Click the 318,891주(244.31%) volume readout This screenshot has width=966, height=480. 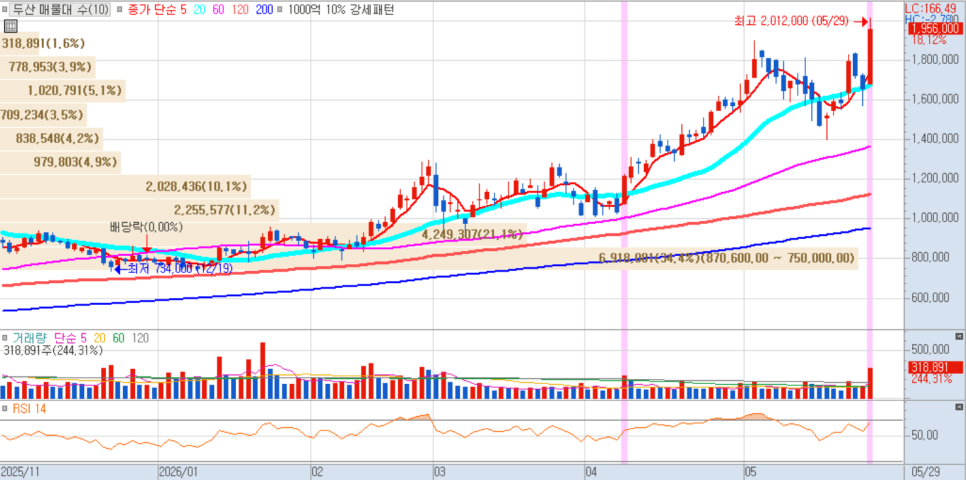tap(53, 351)
